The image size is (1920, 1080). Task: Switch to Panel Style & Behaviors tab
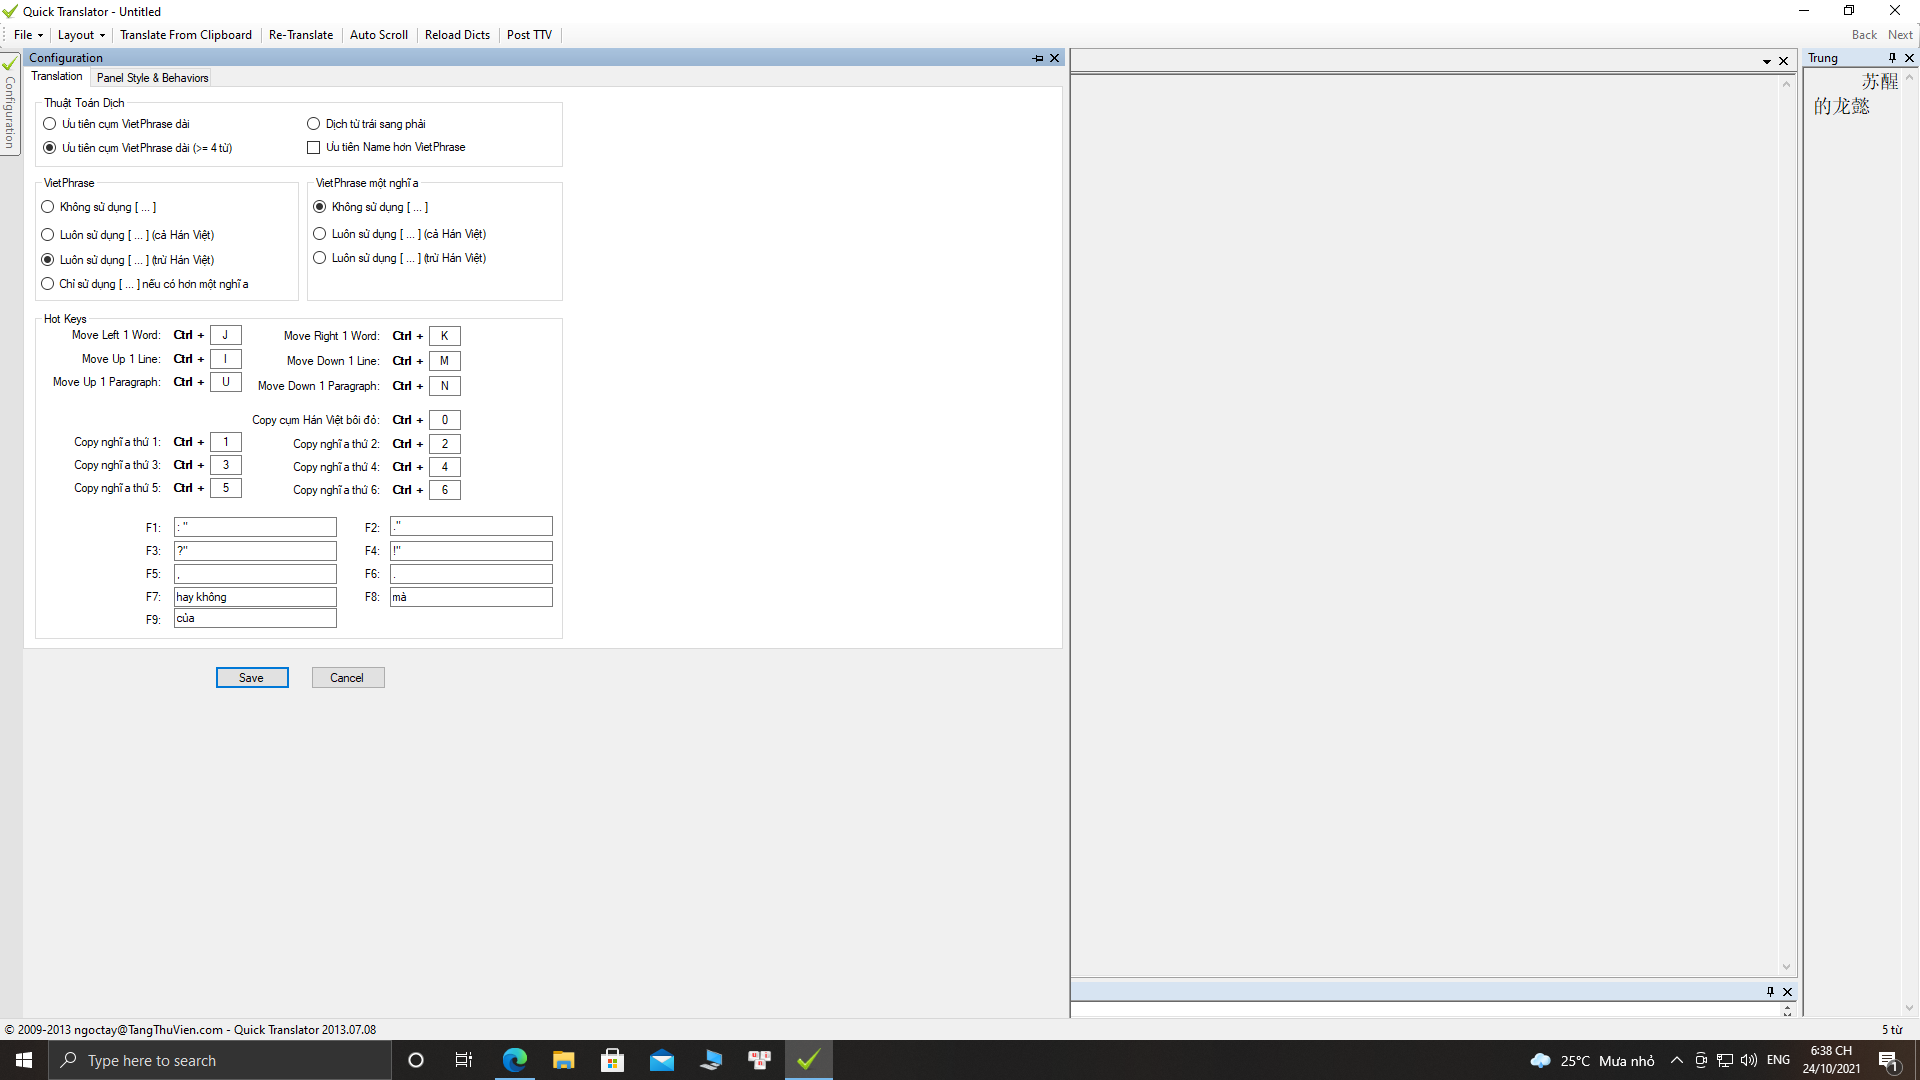click(x=152, y=78)
